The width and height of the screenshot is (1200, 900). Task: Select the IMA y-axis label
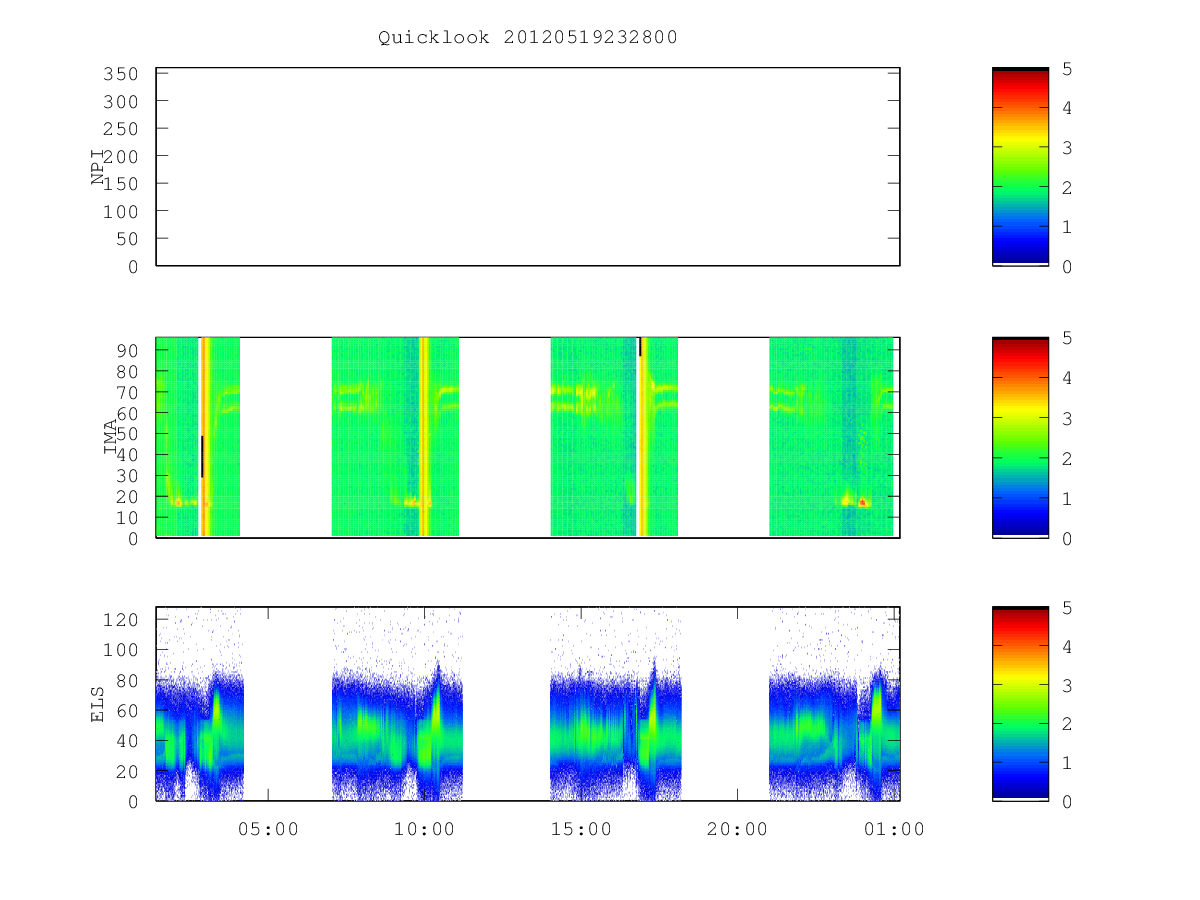110,437
